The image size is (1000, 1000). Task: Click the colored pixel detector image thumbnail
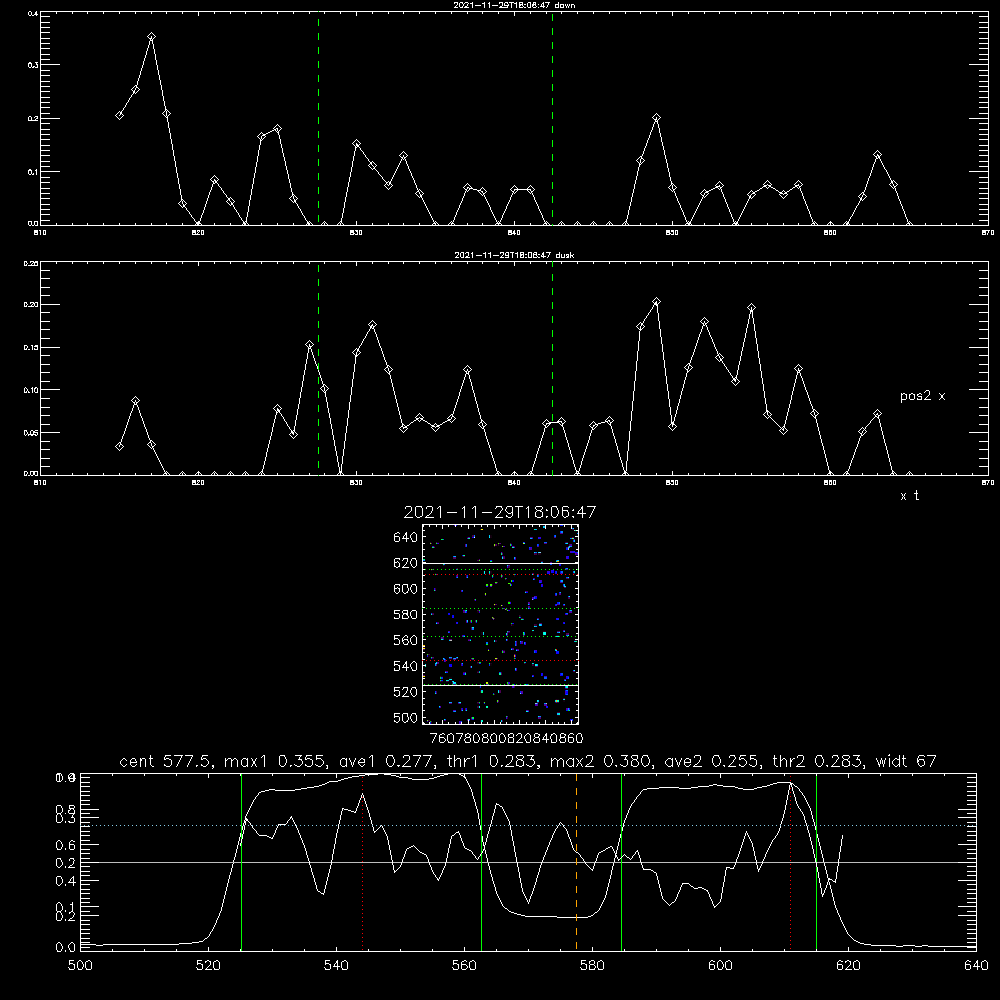coord(500,624)
